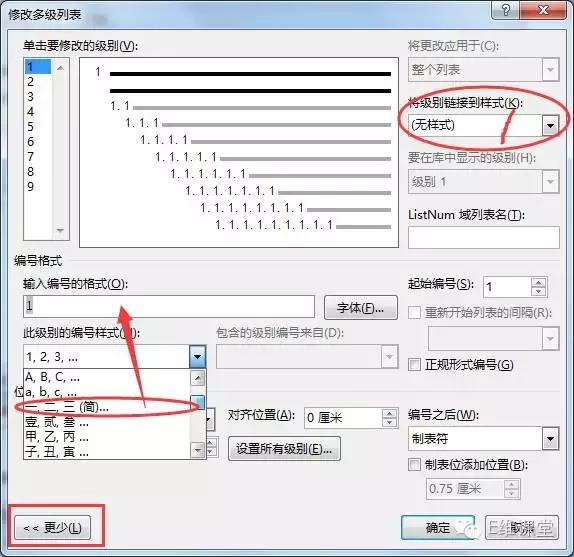
Task: Increase 起始编号 with the up arrow
Action: [538, 283]
